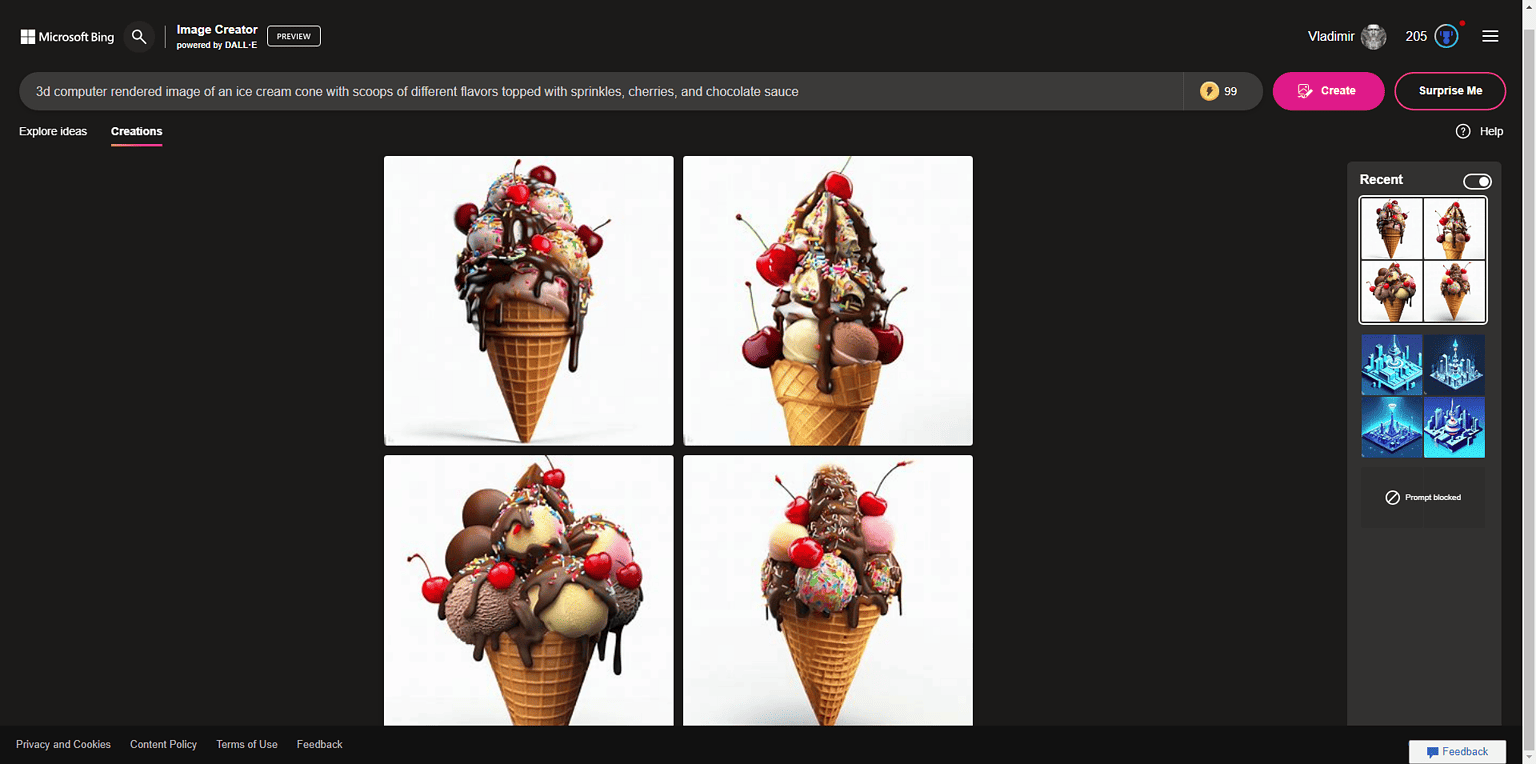This screenshot has height=764, width=1536.
Task: Open a blue isometric city thumbnail in Recent
Action: pyautogui.click(x=1392, y=364)
